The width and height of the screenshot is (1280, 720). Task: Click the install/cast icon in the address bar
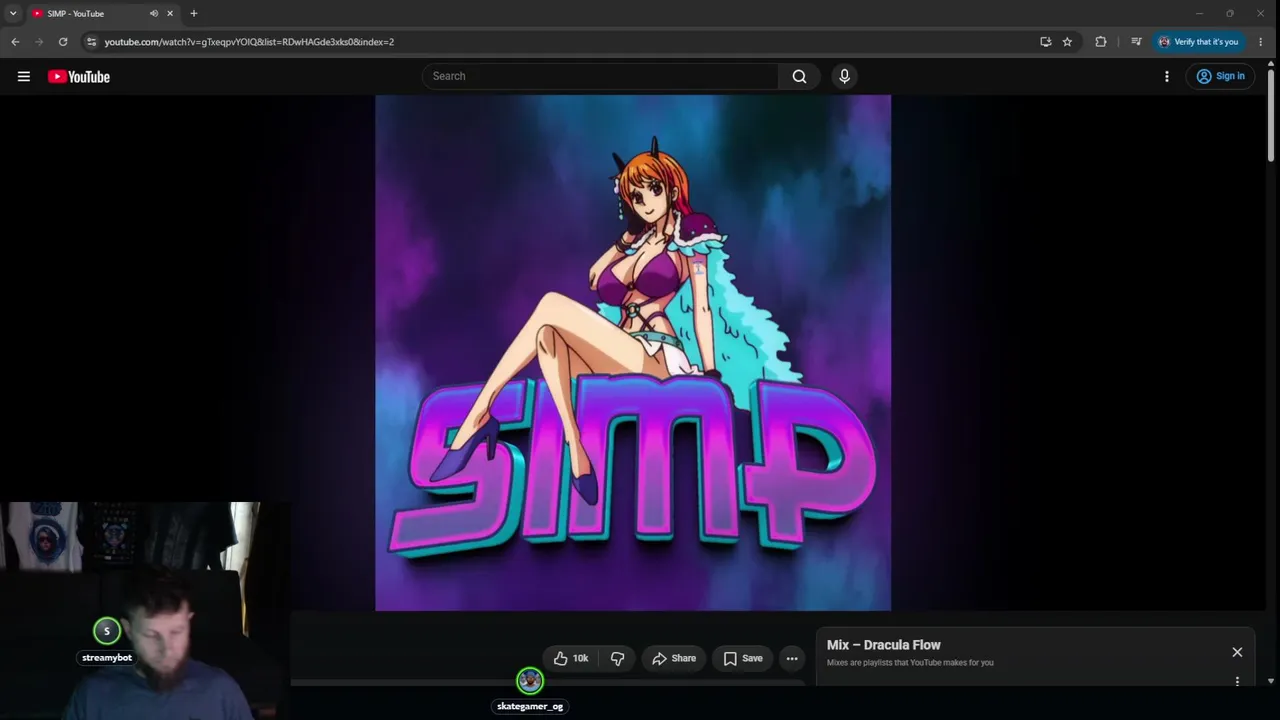click(x=1045, y=42)
